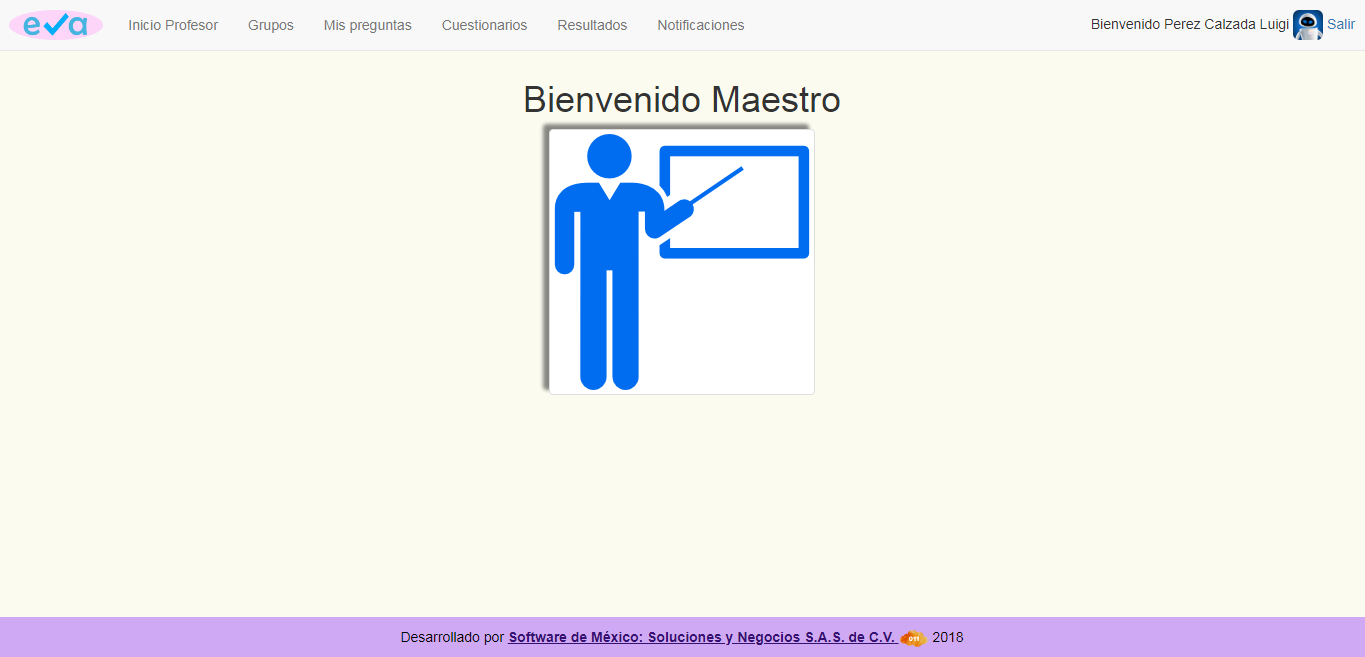
Task: Open Mis preguntas menu item
Action: click(x=367, y=25)
